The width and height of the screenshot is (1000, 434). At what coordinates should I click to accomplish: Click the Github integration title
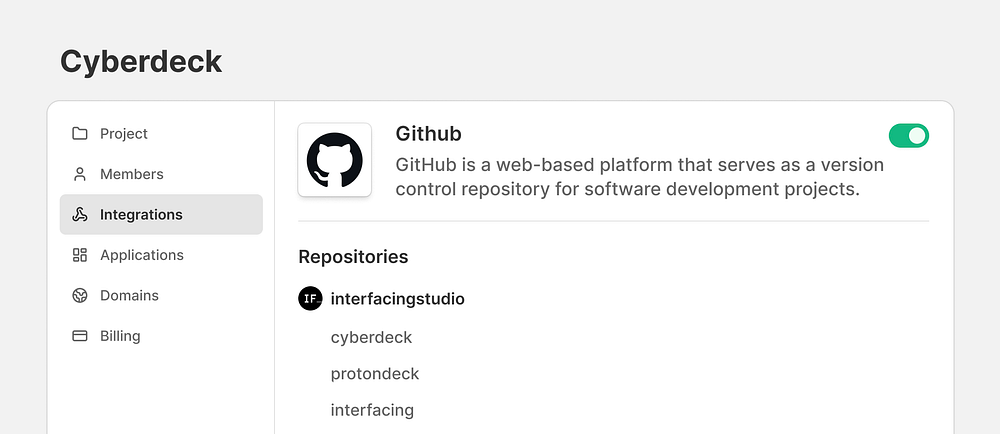(x=428, y=134)
